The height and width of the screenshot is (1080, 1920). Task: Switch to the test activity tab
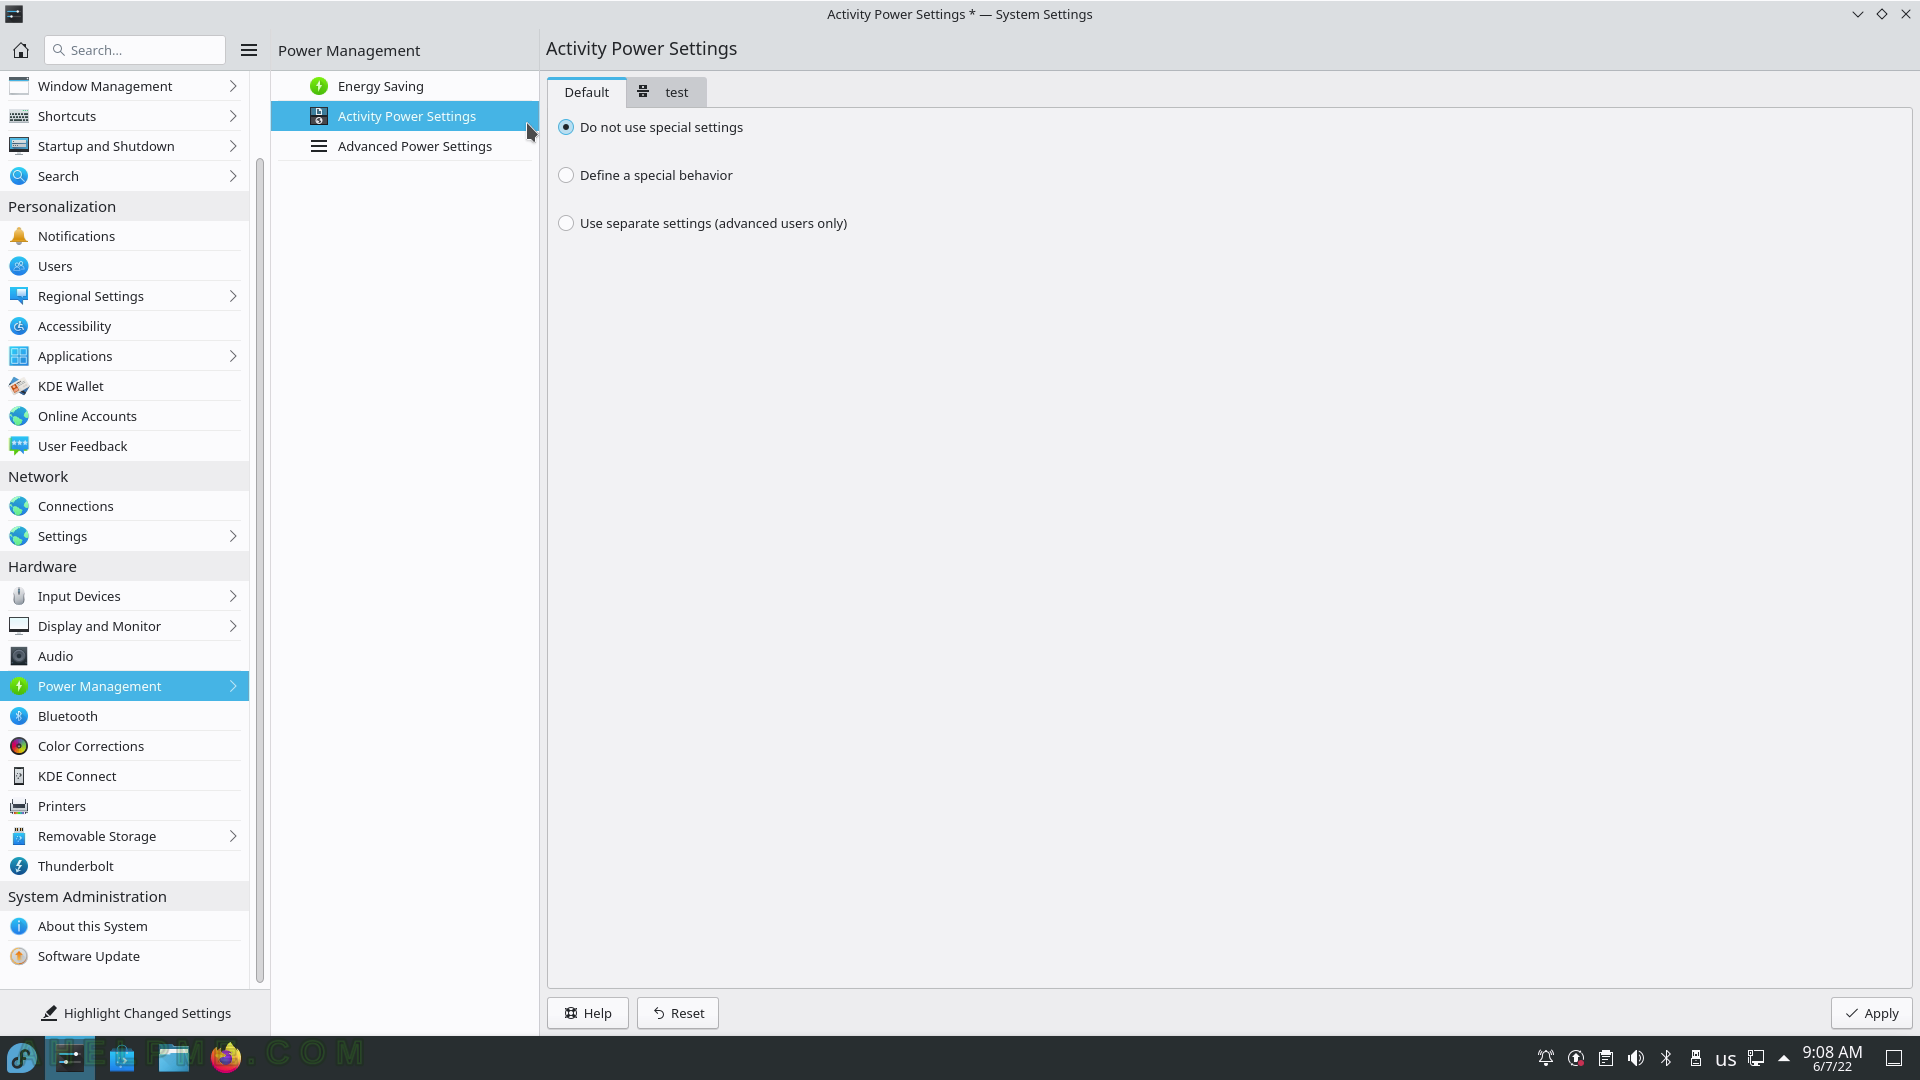(x=666, y=92)
